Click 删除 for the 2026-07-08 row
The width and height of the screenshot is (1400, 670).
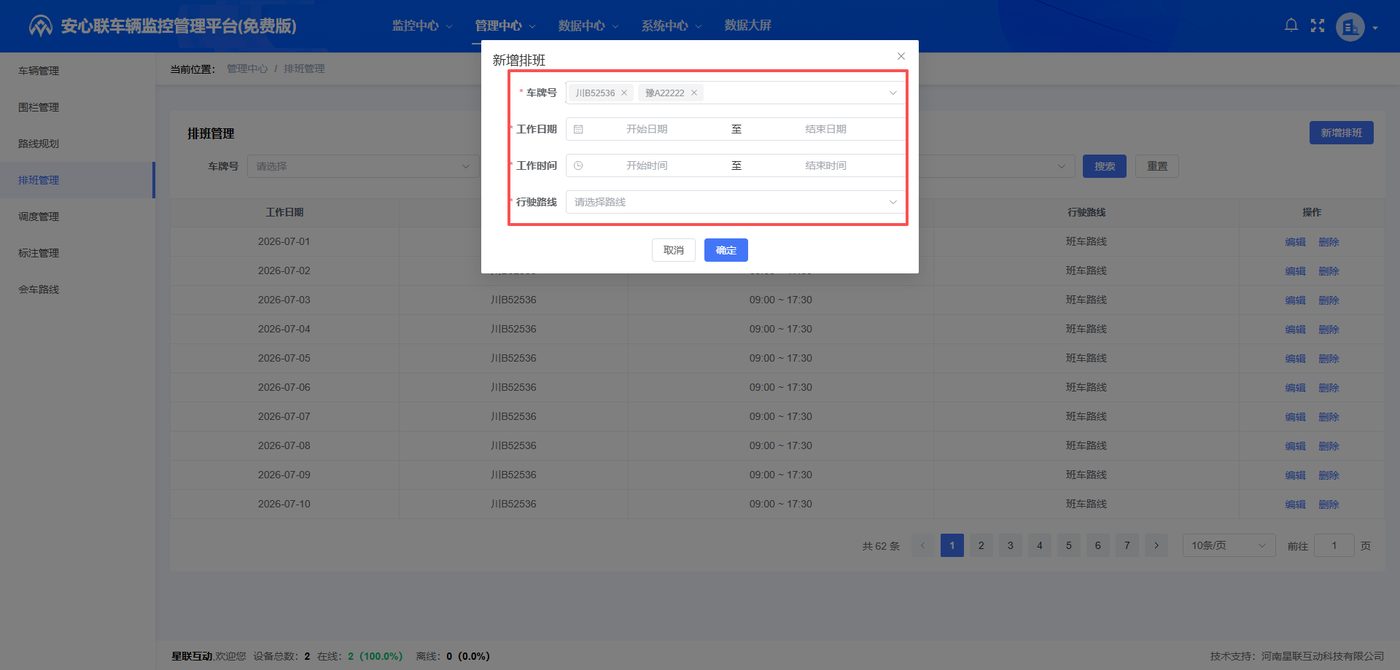(x=1328, y=446)
